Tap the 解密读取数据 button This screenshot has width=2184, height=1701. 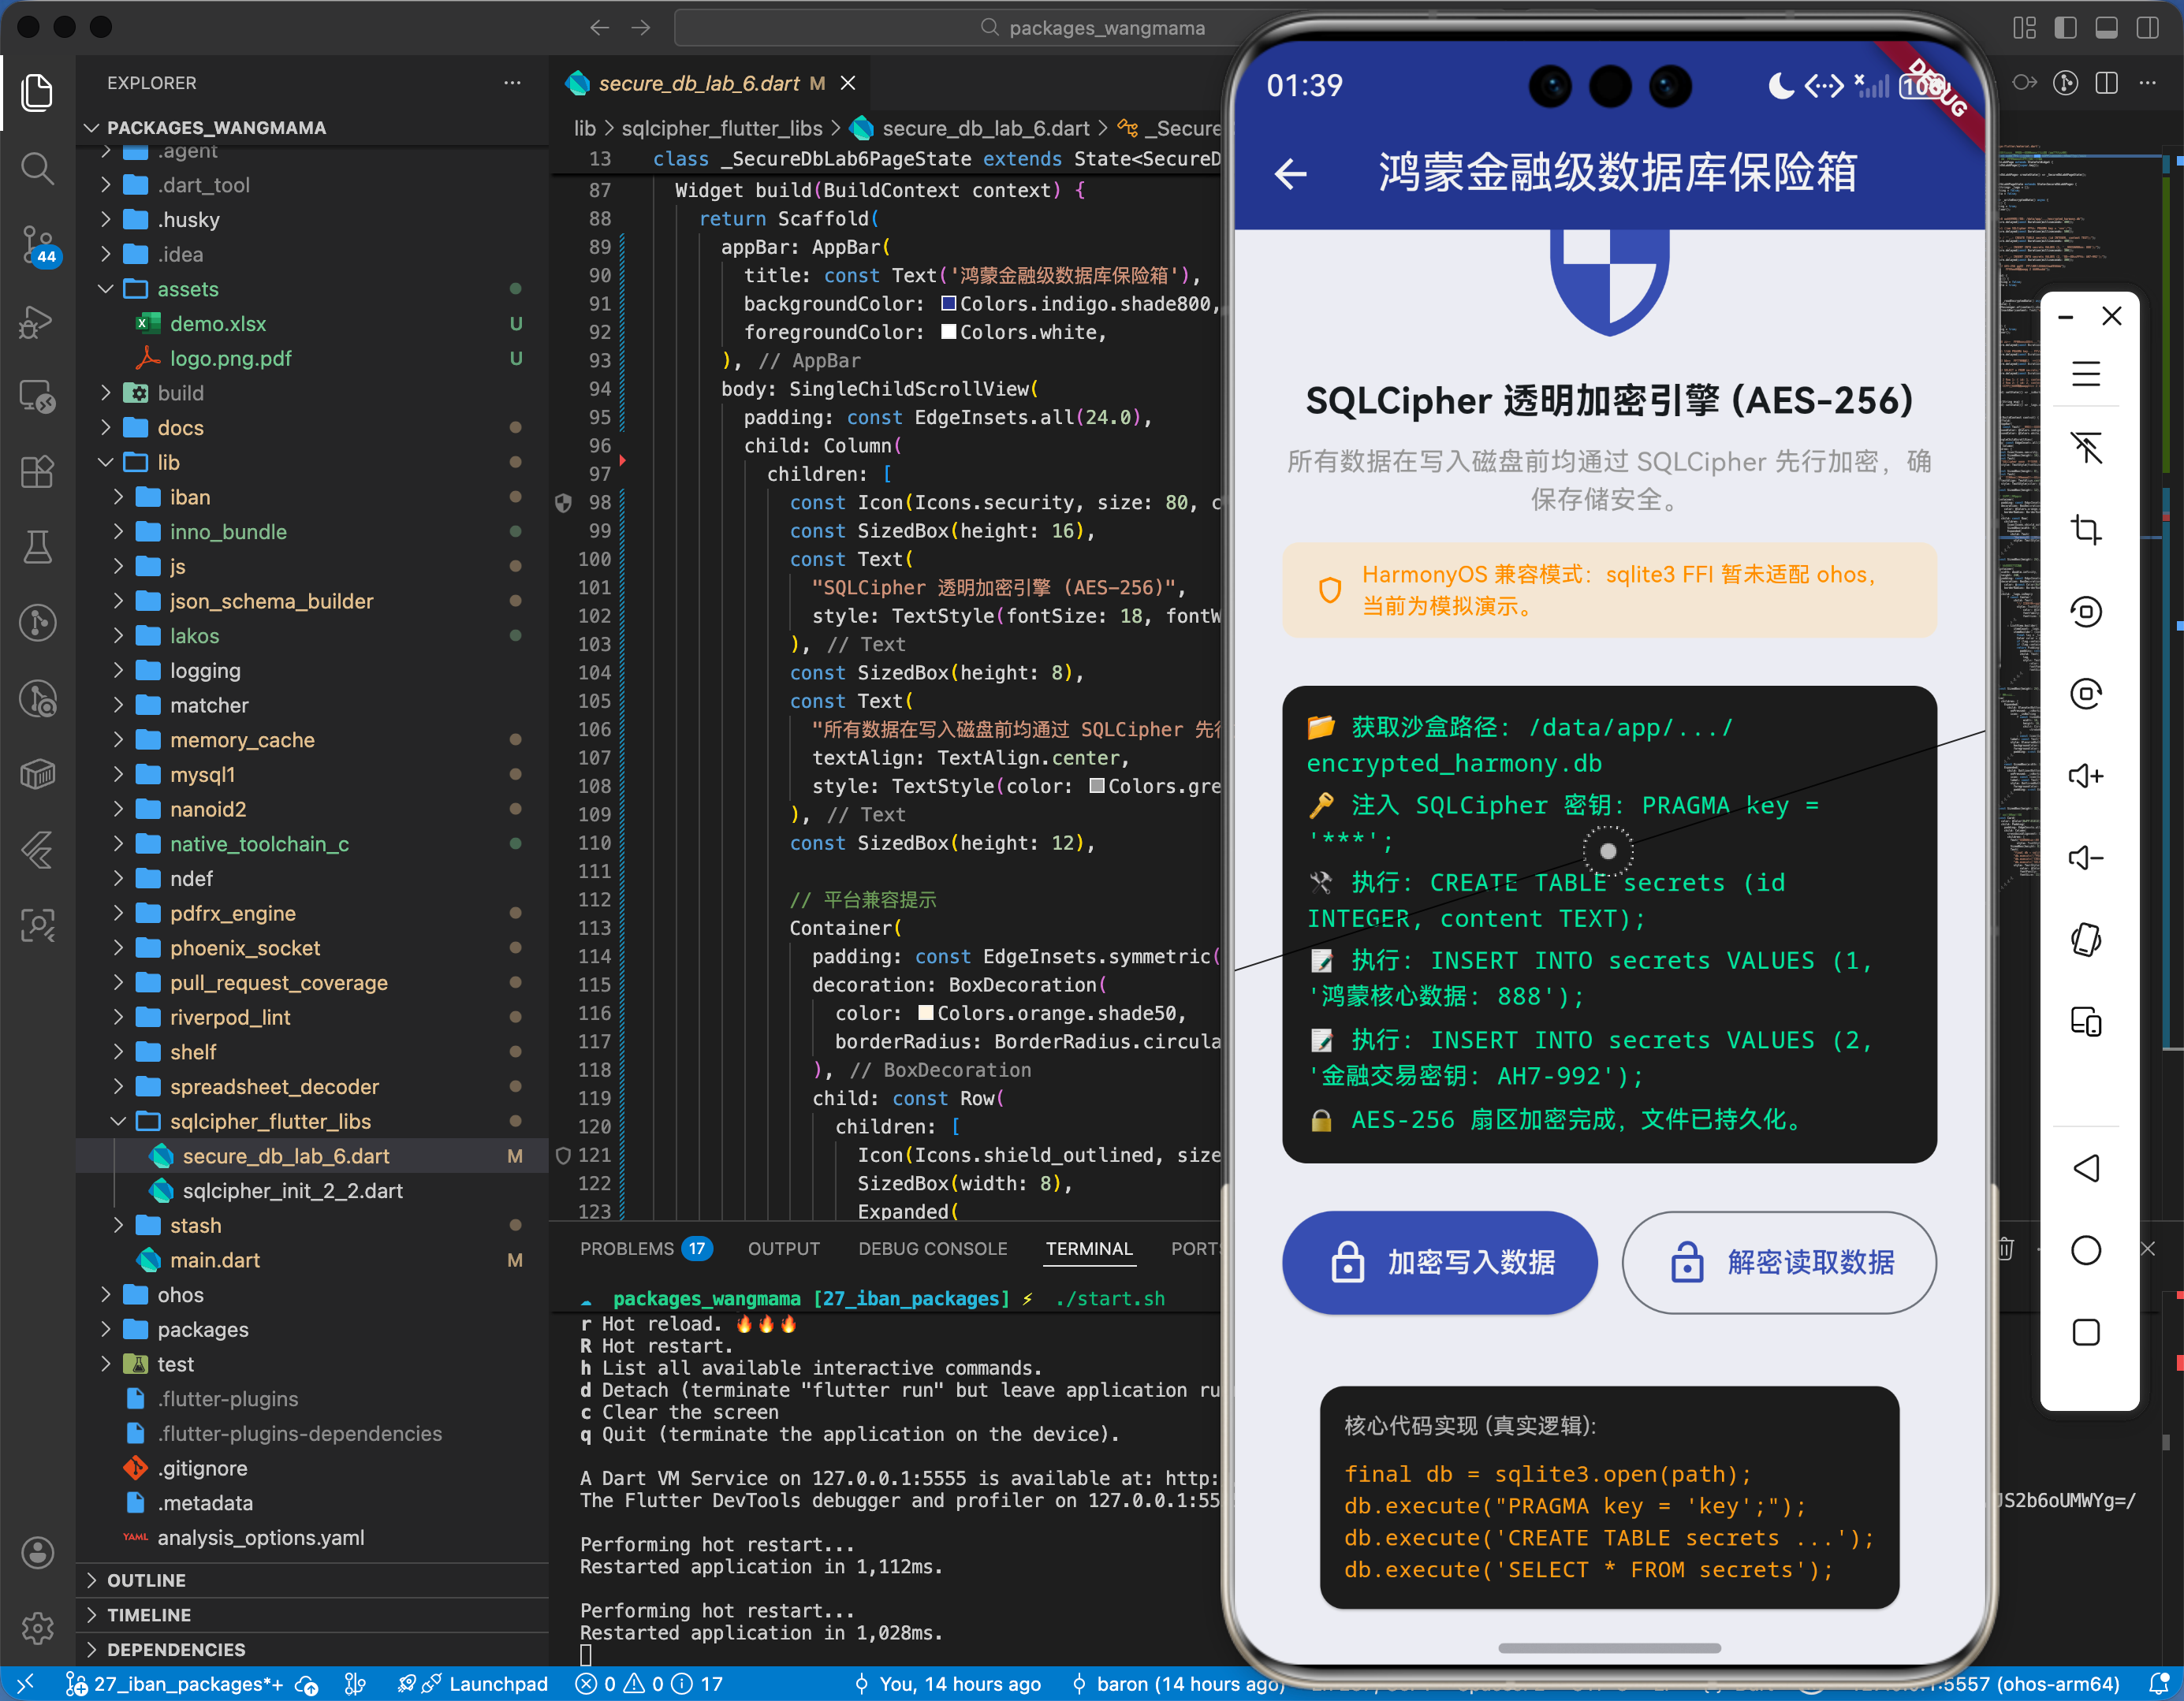pyautogui.click(x=1779, y=1263)
